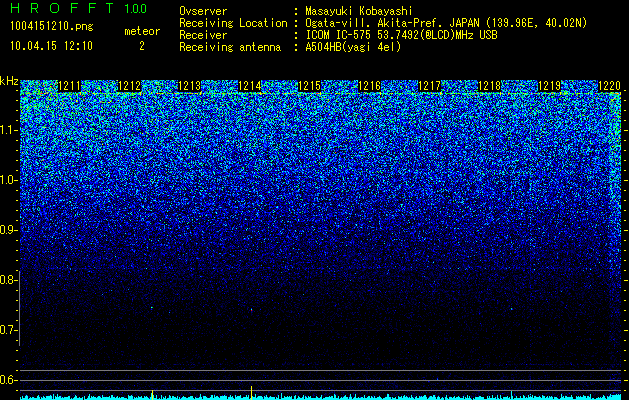This screenshot has width=629, height=400.
Task: Click the 'Receiving Location' label
Action: coord(233,23)
